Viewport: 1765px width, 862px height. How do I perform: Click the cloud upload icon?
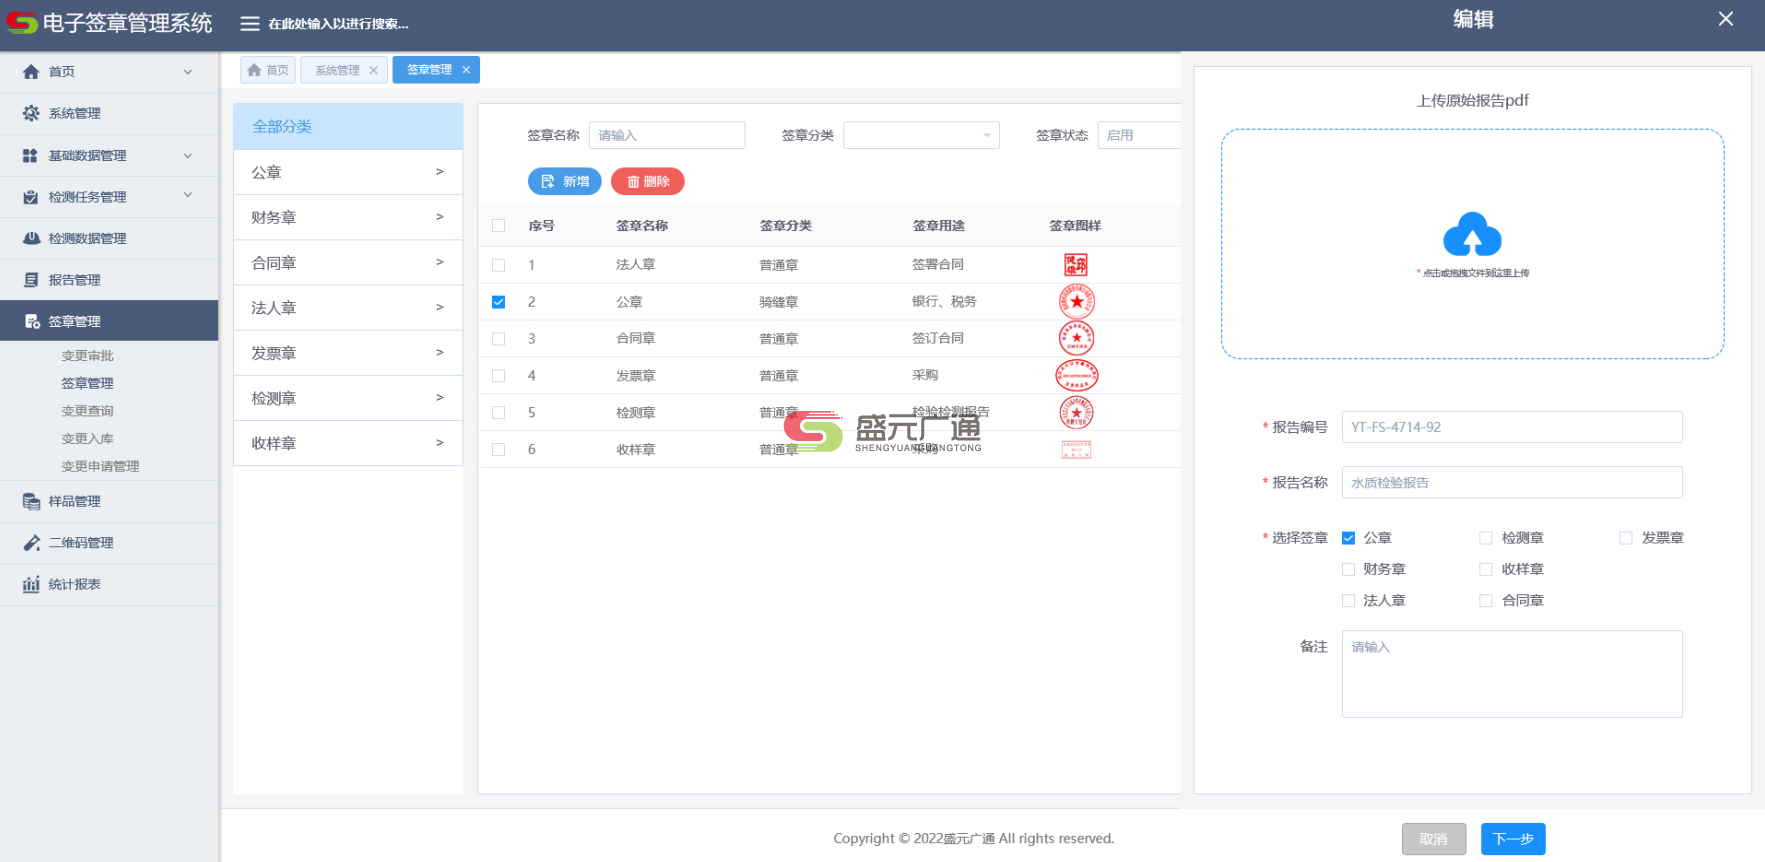point(1472,235)
